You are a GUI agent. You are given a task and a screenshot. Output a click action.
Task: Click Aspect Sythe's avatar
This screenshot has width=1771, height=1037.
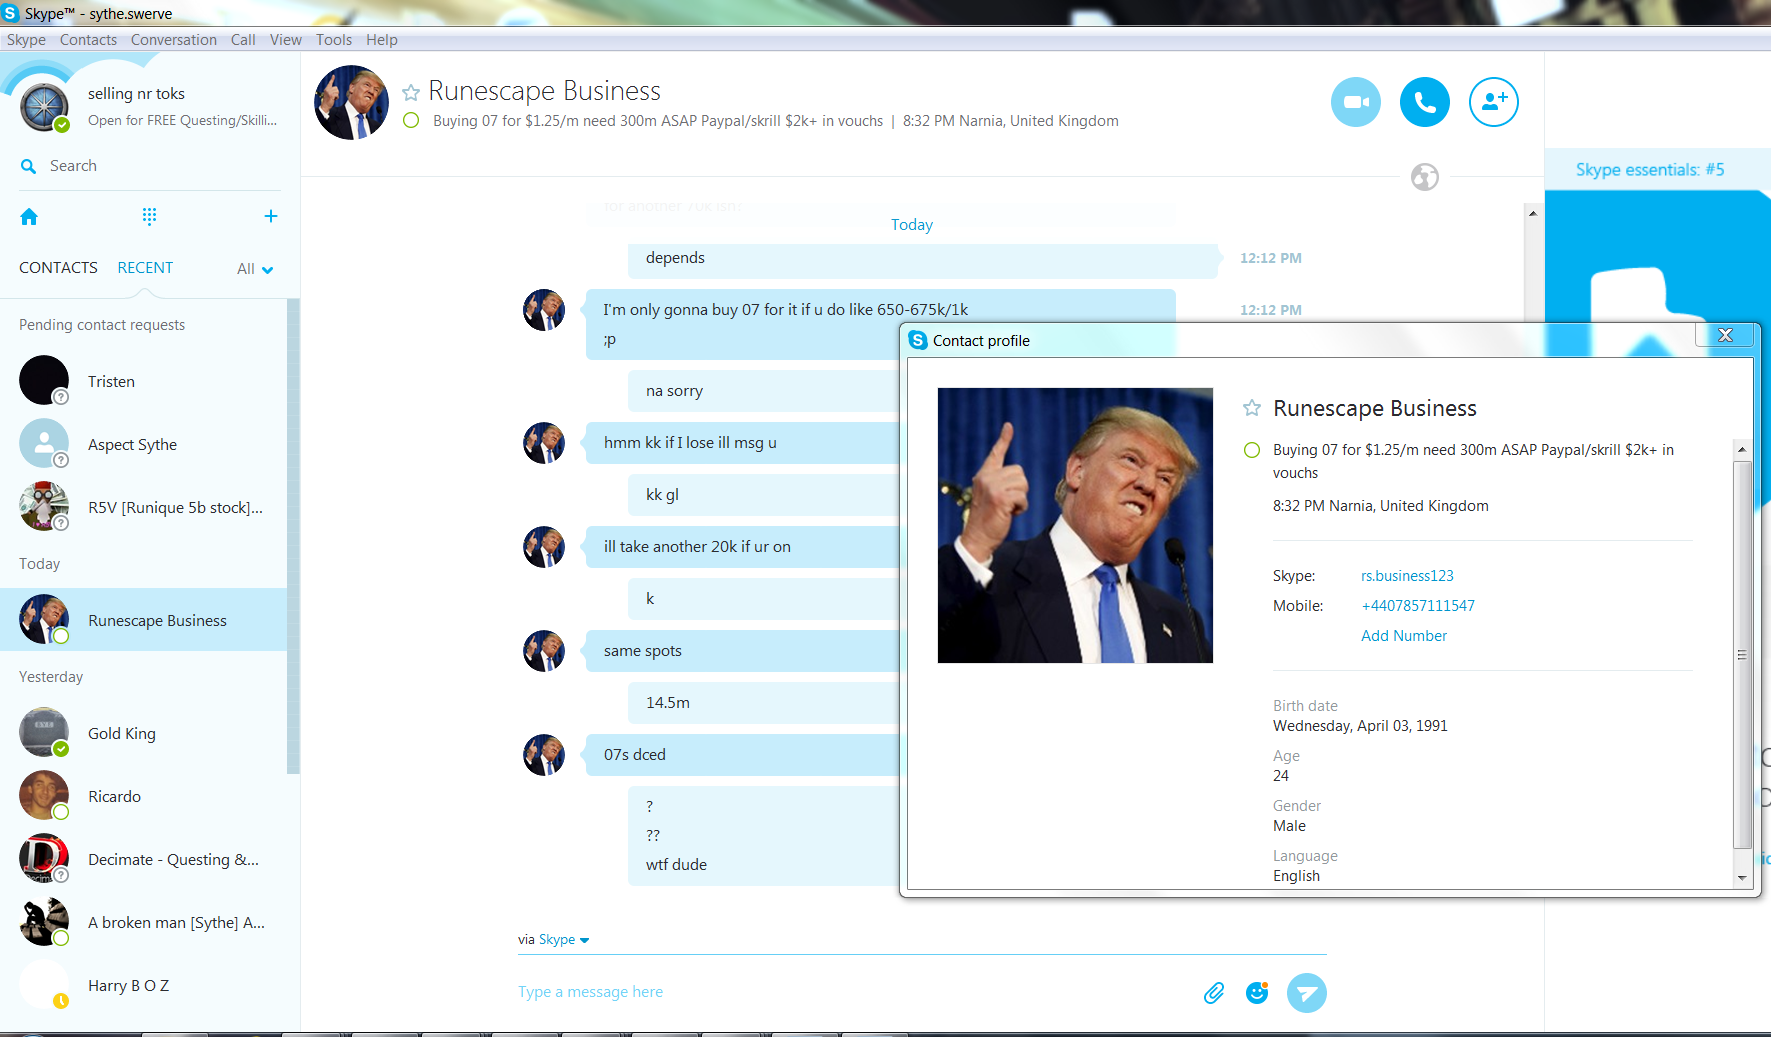click(44, 444)
